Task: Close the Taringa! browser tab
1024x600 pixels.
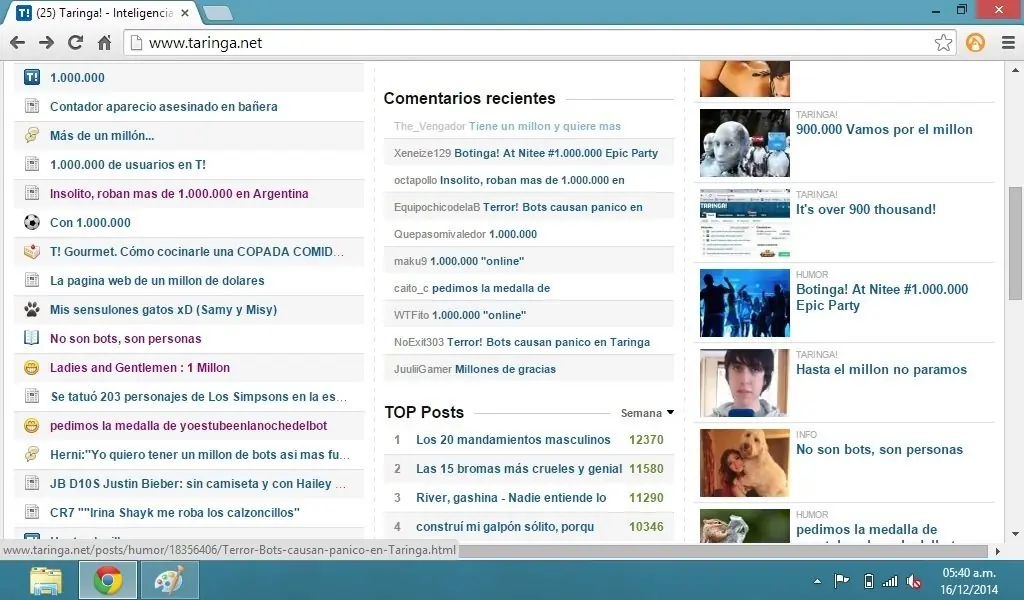Action: click(185, 13)
